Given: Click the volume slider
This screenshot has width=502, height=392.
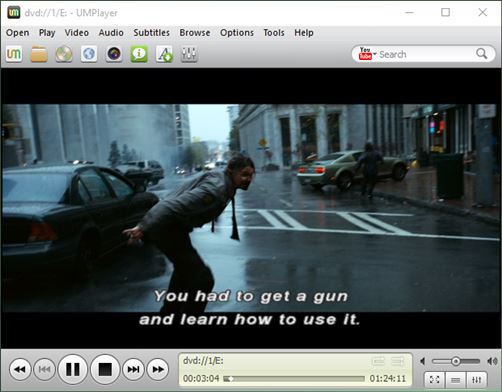Looking at the screenshot, I should (456, 361).
